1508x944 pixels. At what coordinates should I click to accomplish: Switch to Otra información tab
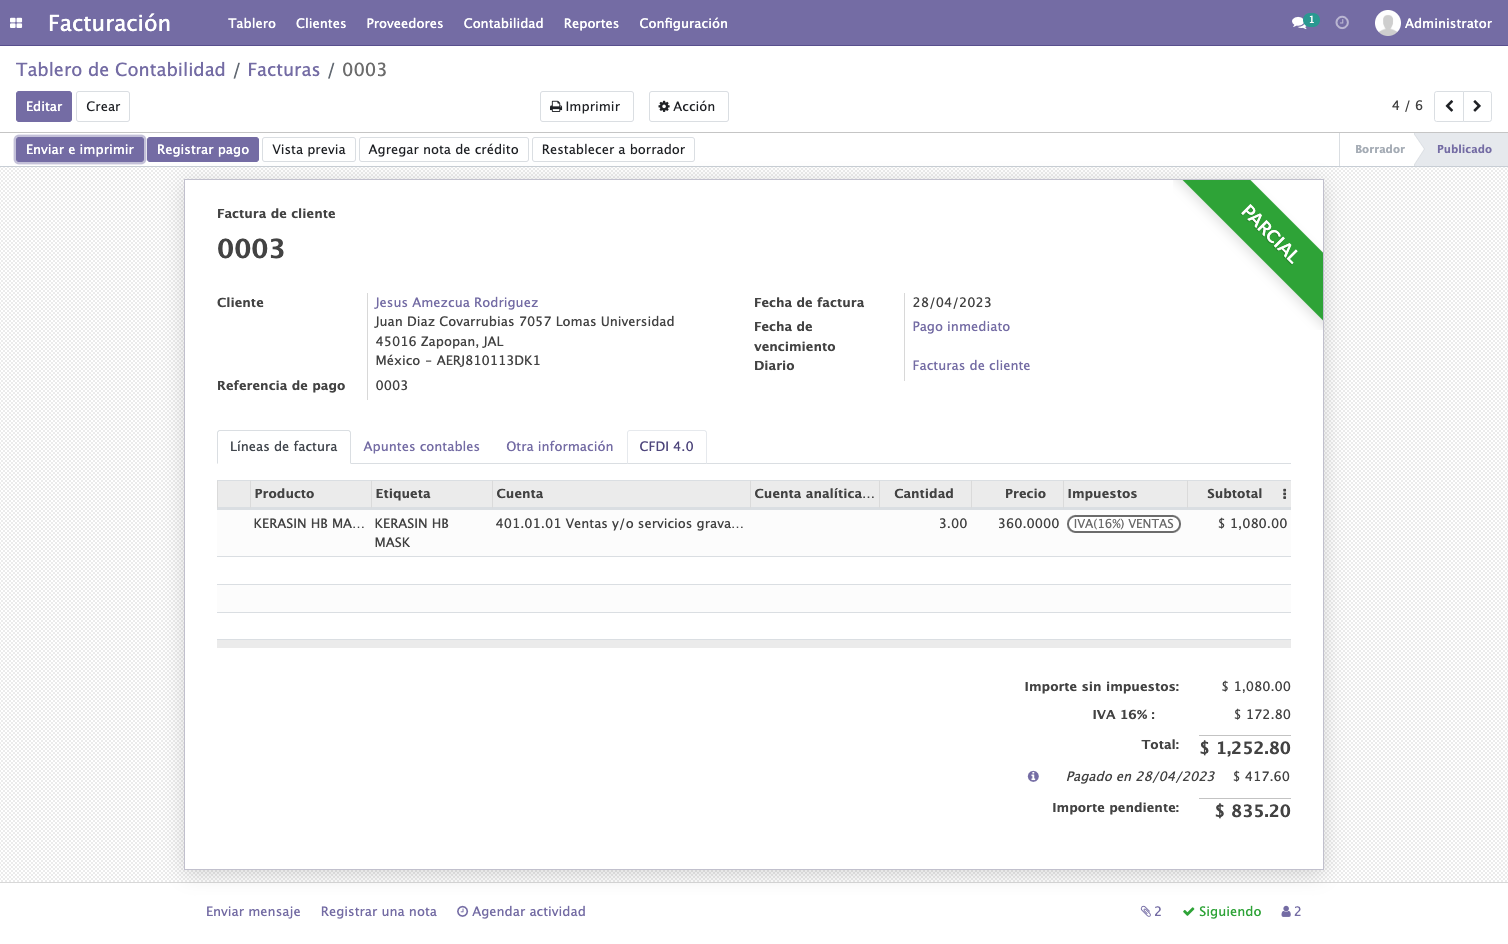[559, 447]
